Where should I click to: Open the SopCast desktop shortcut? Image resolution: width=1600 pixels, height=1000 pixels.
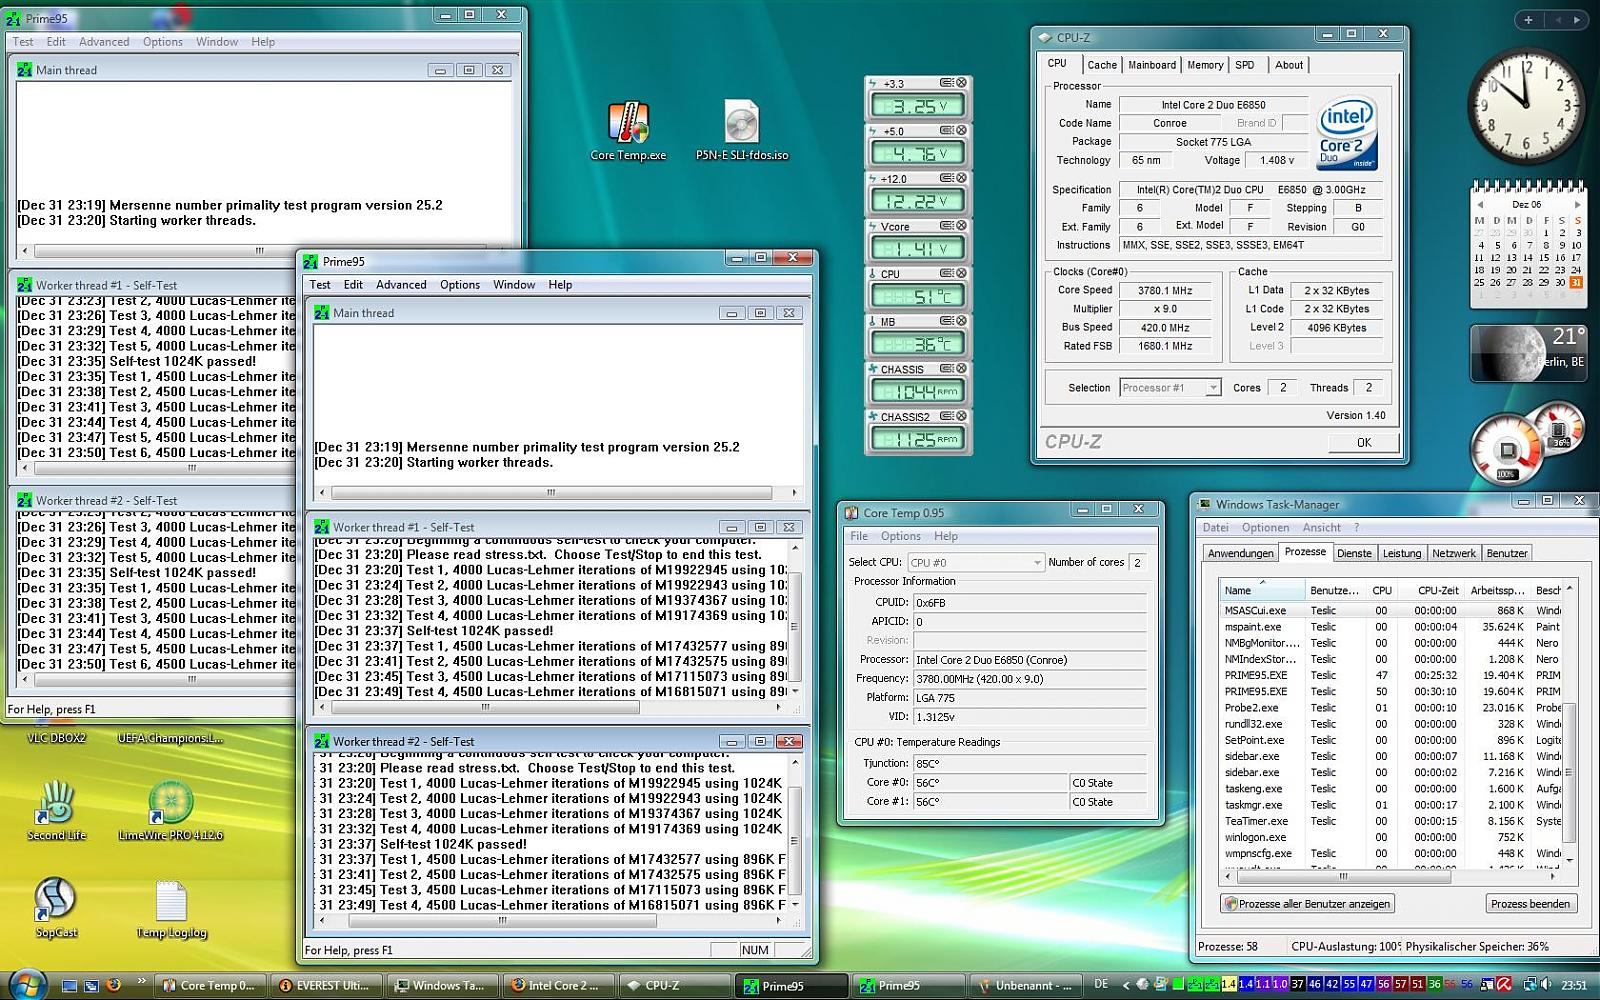[56, 908]
